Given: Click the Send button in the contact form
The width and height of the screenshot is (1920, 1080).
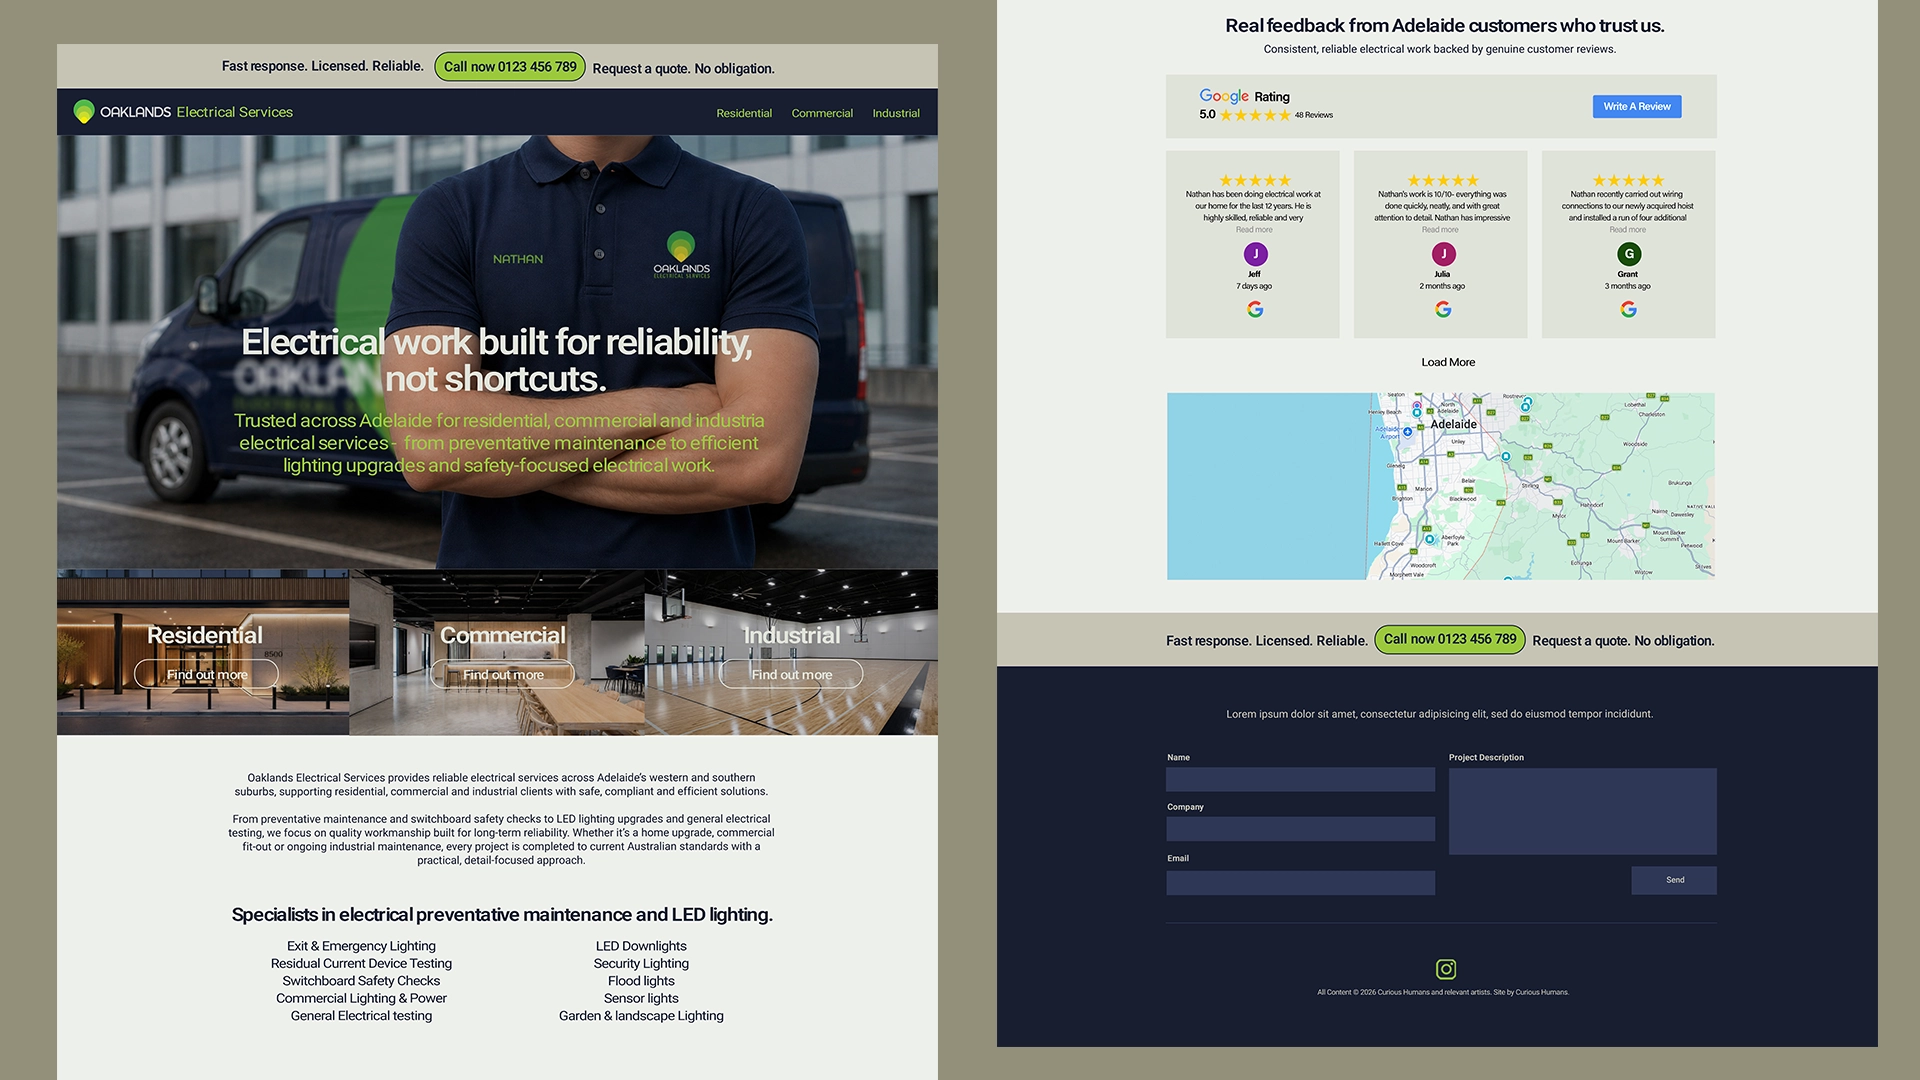Looking at the screenshot, I should click(1674, 880).
